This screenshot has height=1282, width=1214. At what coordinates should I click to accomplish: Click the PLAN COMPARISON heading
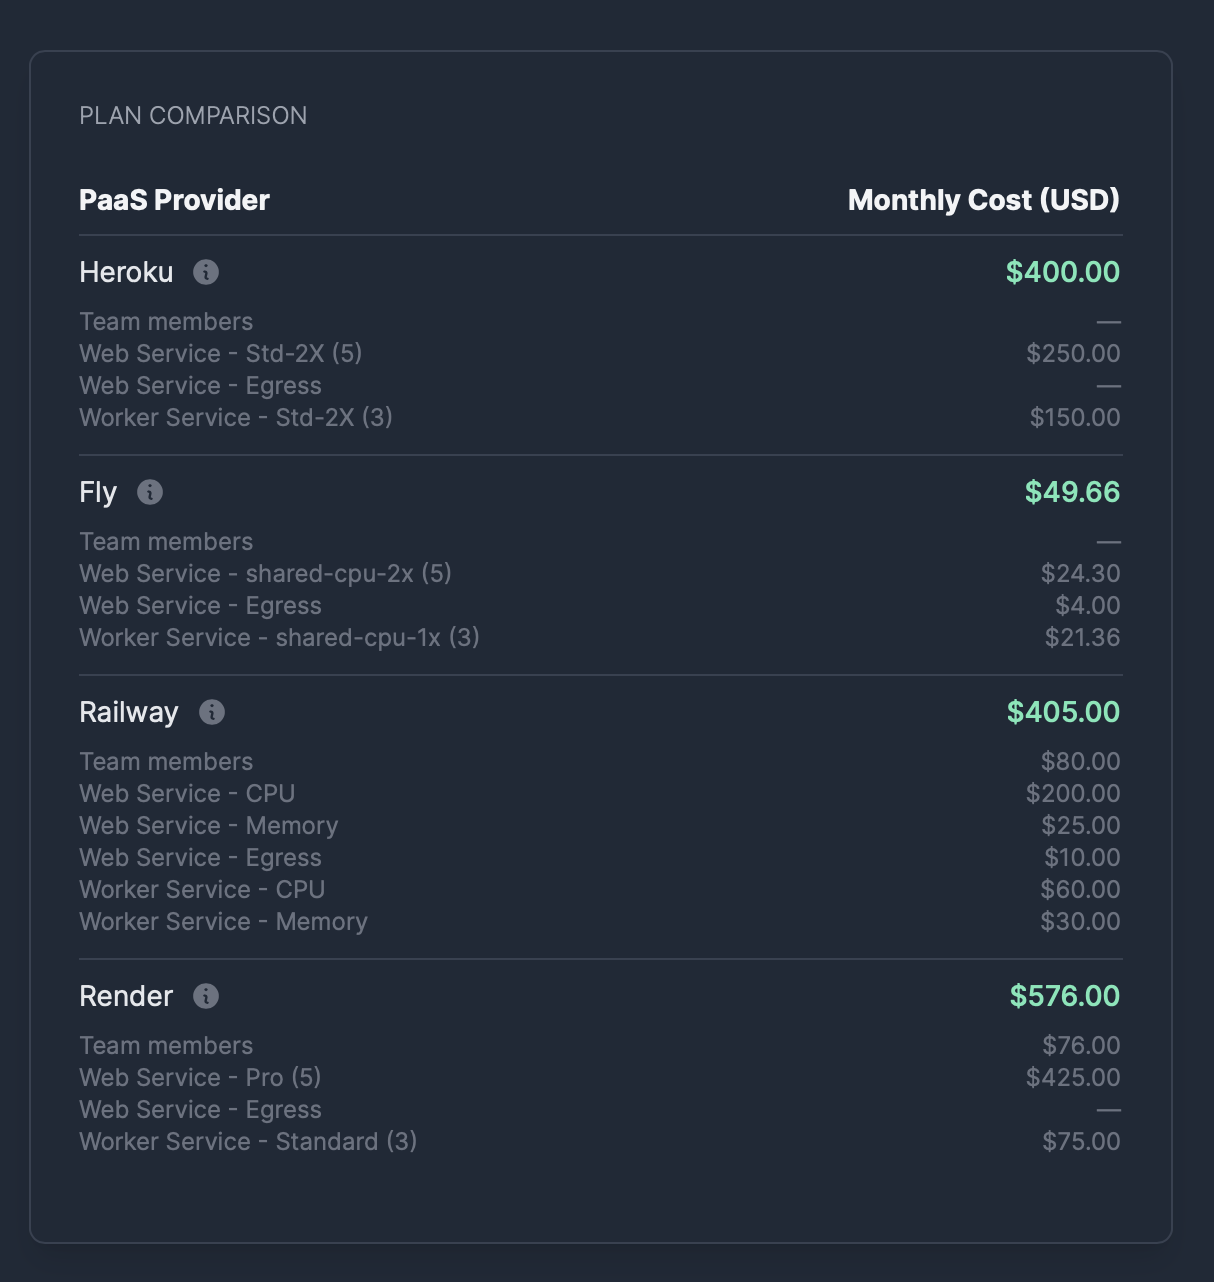(193, 116)
